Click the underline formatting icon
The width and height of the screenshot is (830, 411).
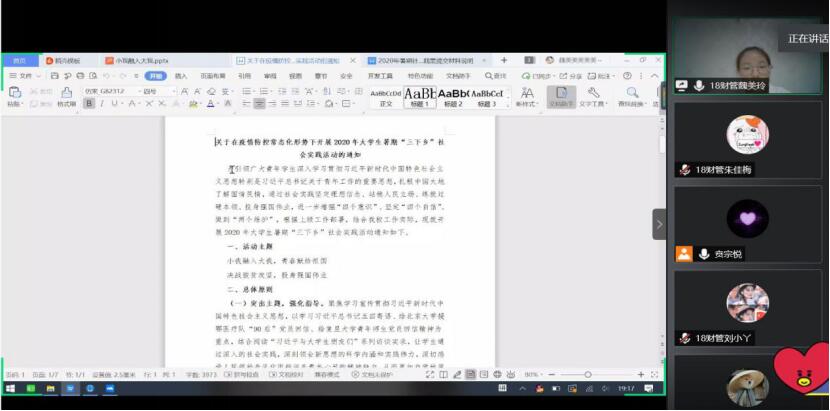[x=115, y=104]
